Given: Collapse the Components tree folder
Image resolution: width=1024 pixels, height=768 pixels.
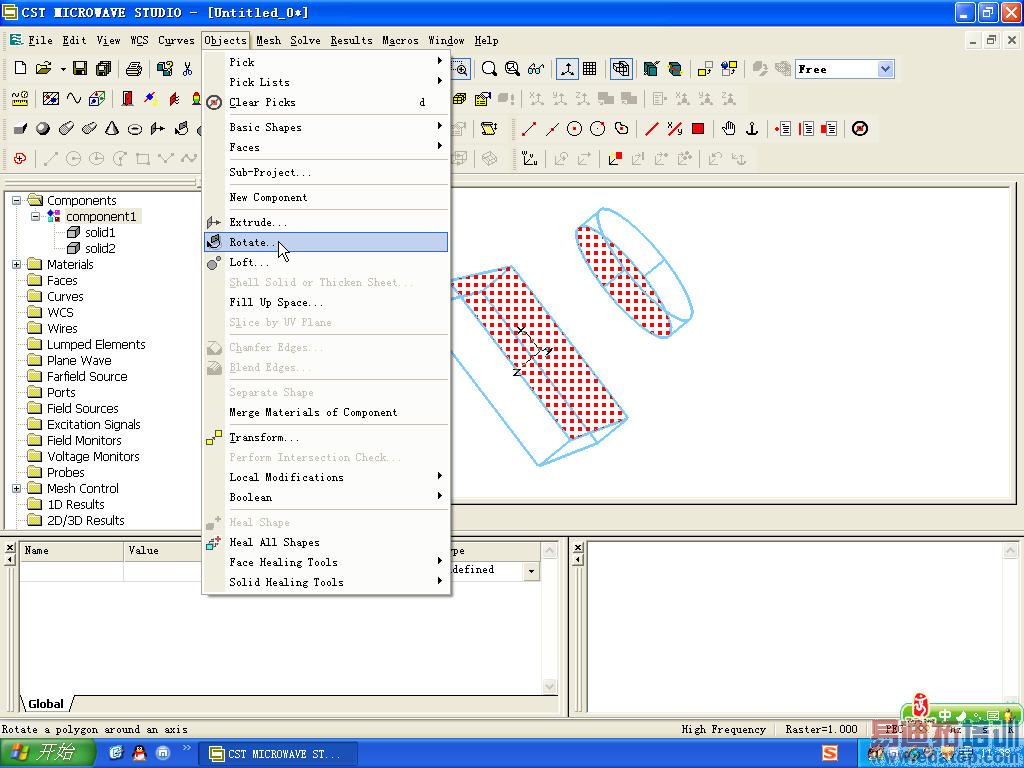Looking at the screenshot, I should pyautogui.click(x=17, y=200).
